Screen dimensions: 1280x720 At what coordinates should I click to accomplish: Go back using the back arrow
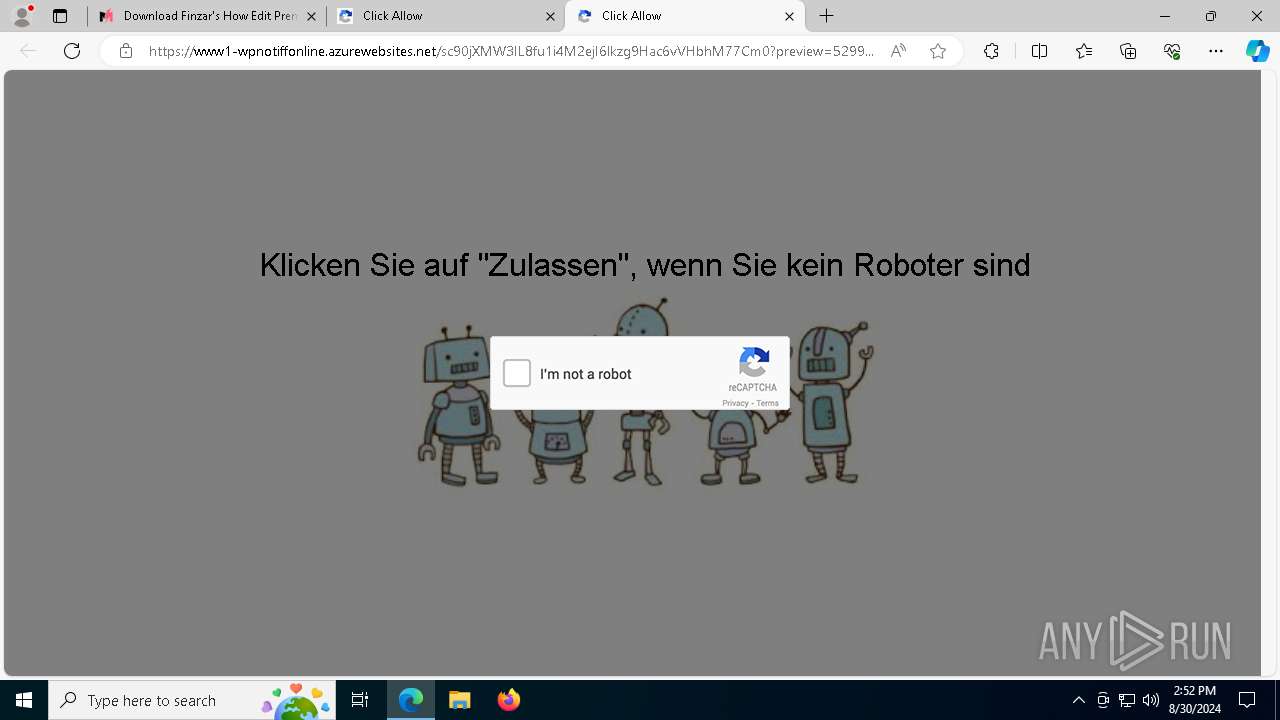click(x=28, y=51)
